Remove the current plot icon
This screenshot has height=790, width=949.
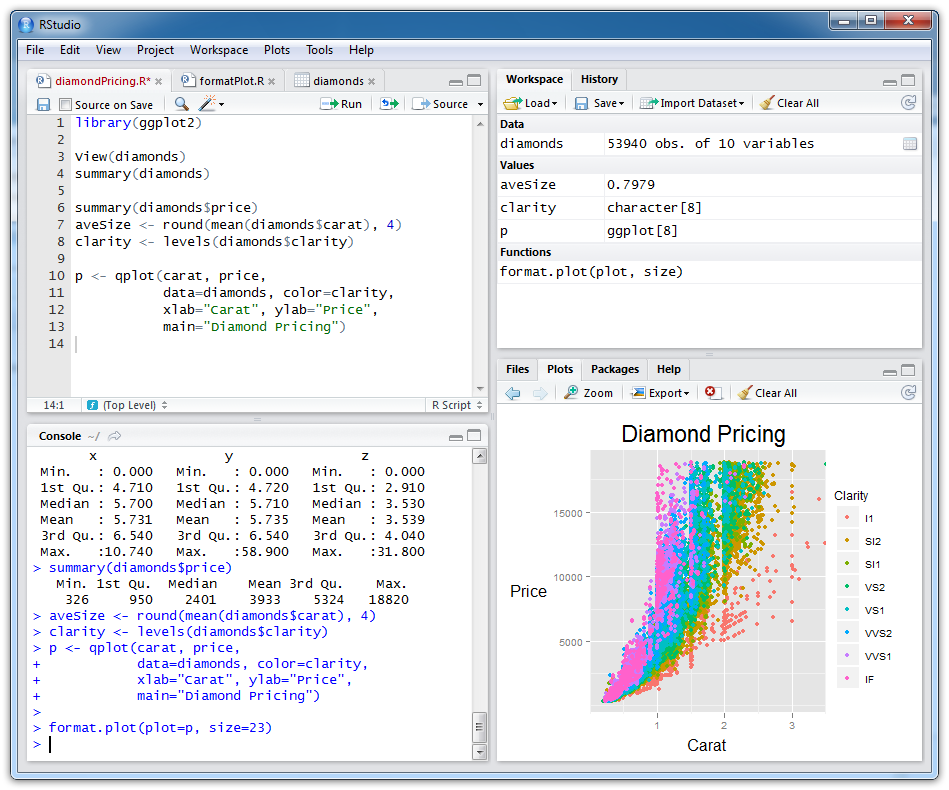713,393
